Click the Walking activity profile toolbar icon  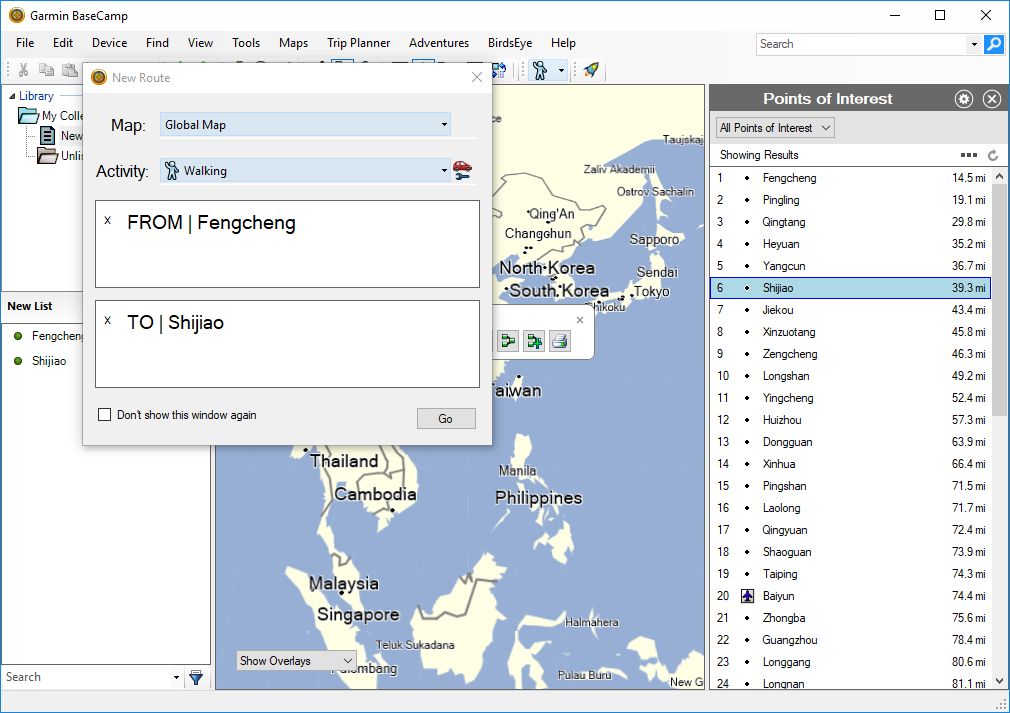tap(540, 70)
